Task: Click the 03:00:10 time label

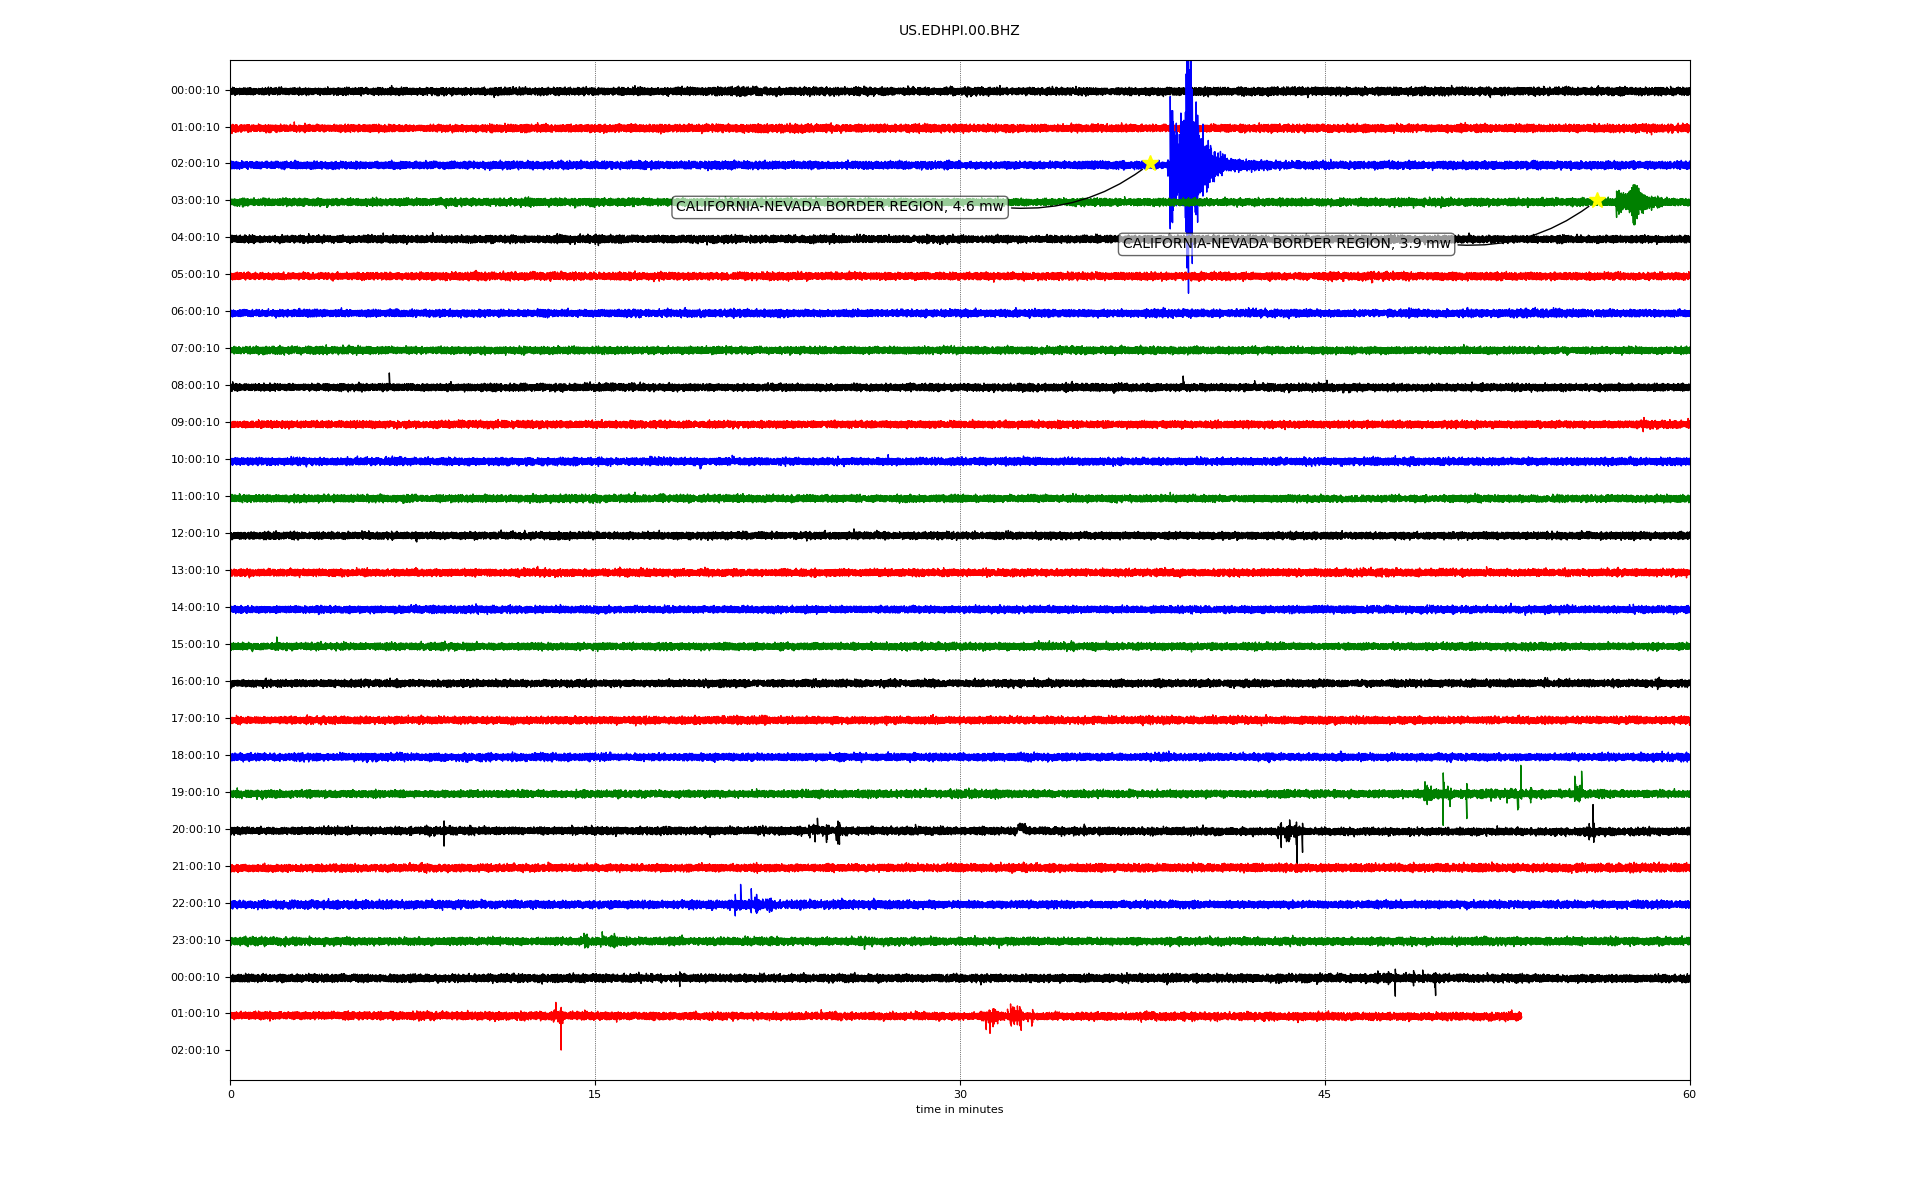Action: pyautogui.click(x=195, y=201)
